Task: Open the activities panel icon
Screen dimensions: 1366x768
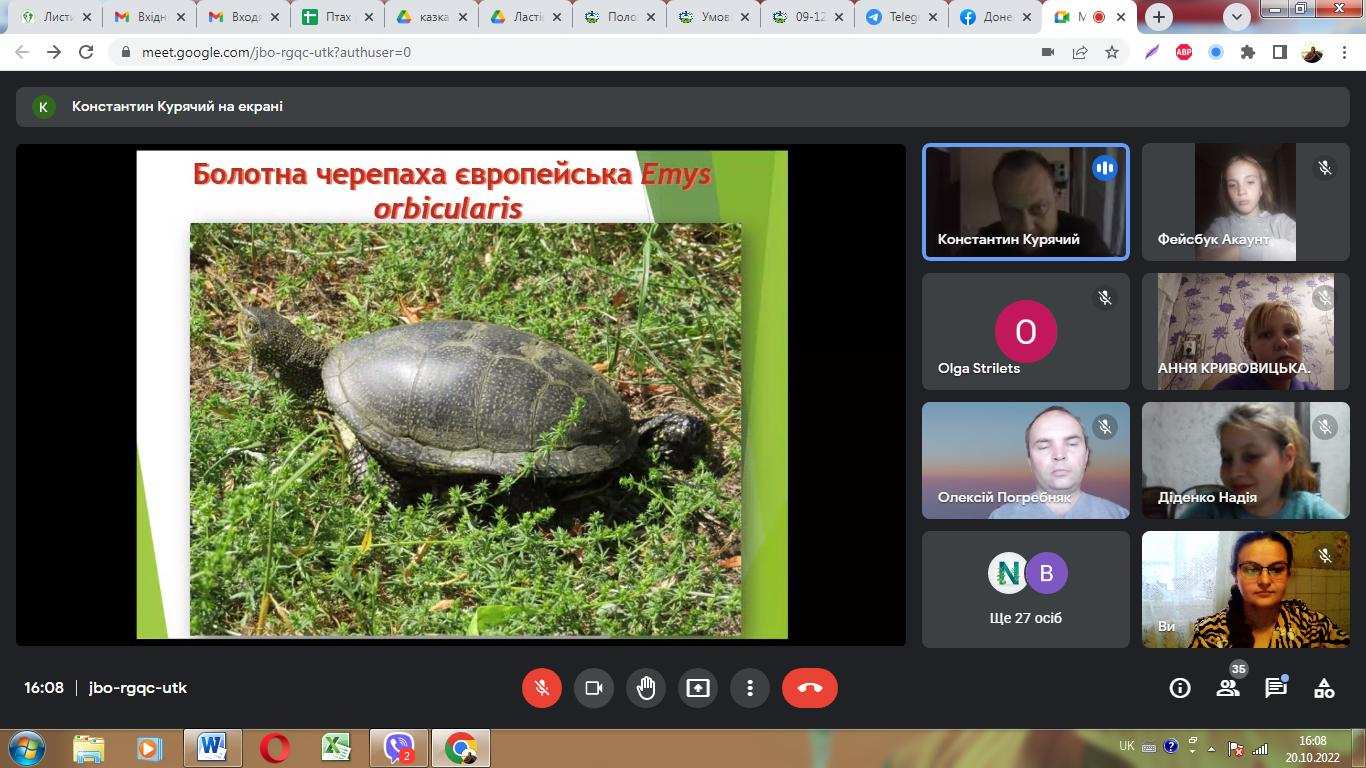Action: point(1324,688)
